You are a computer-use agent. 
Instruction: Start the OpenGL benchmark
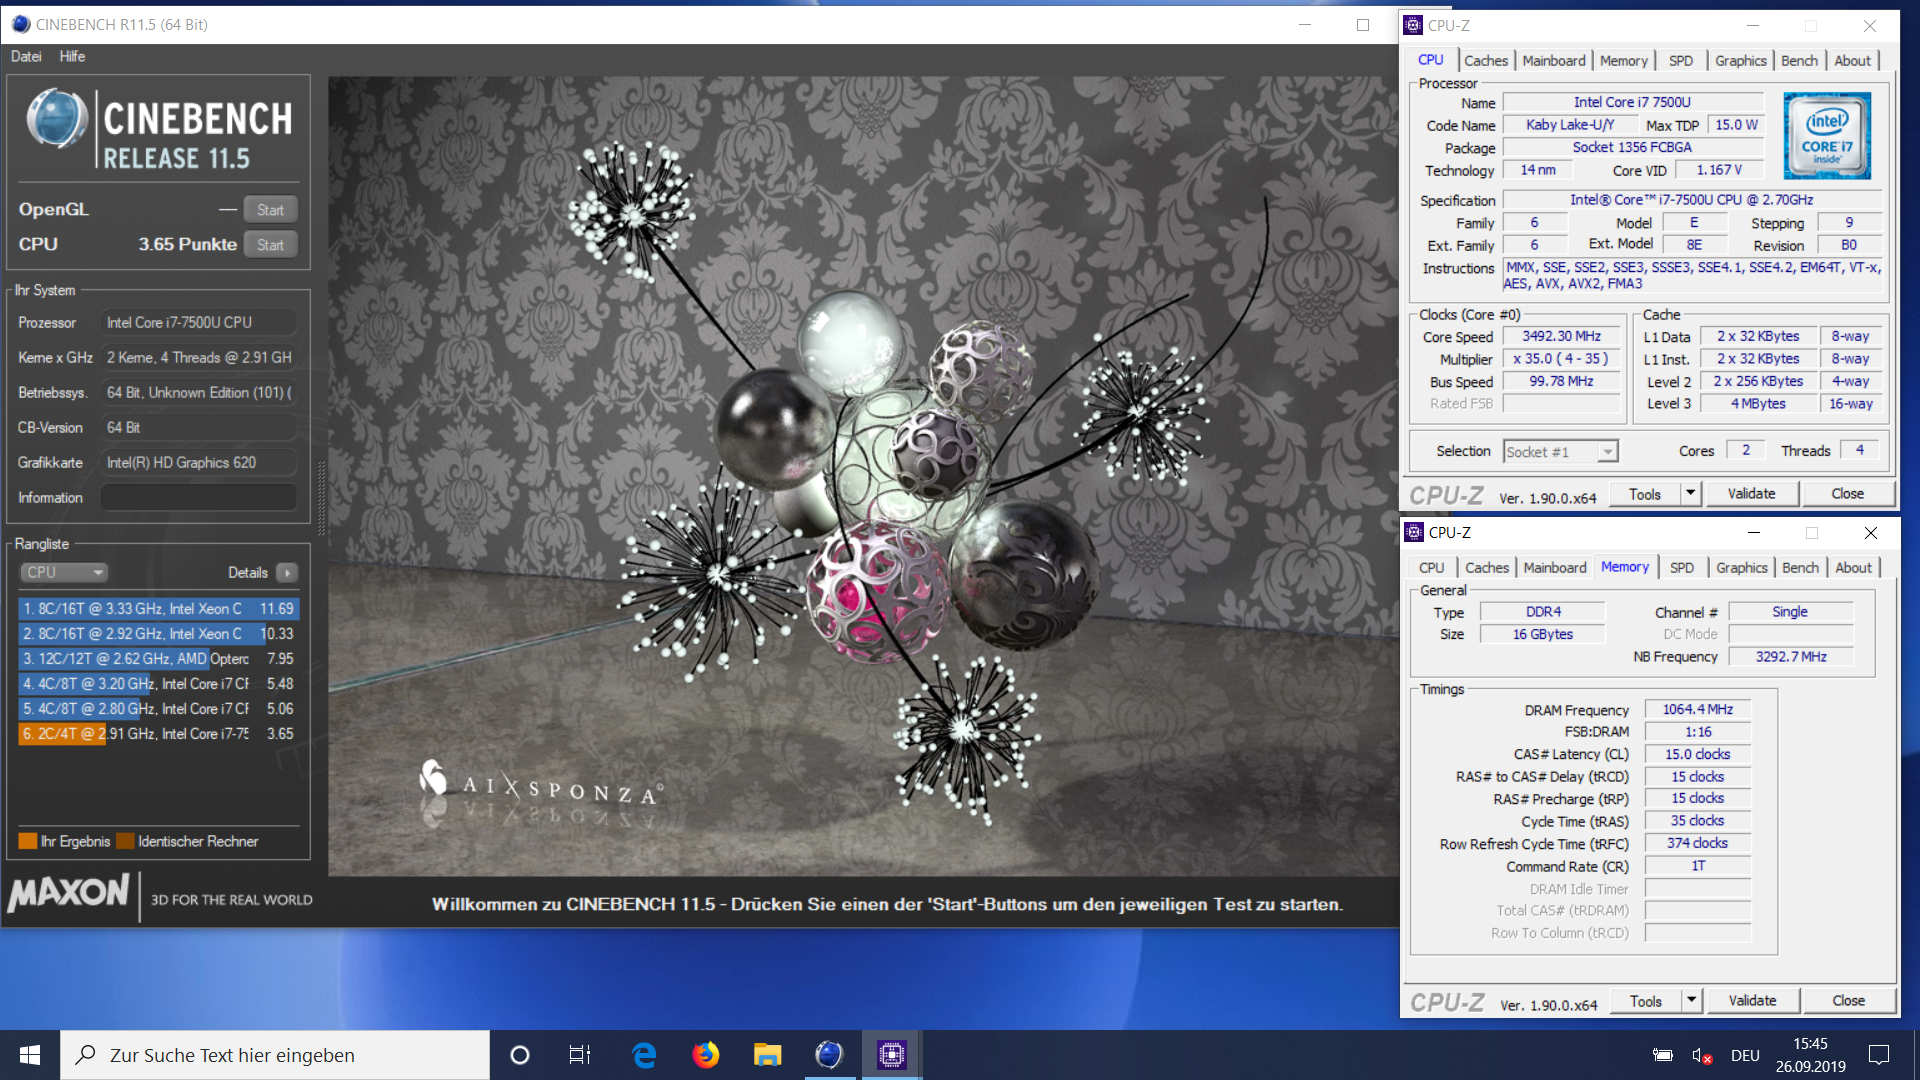pos(270,210)
